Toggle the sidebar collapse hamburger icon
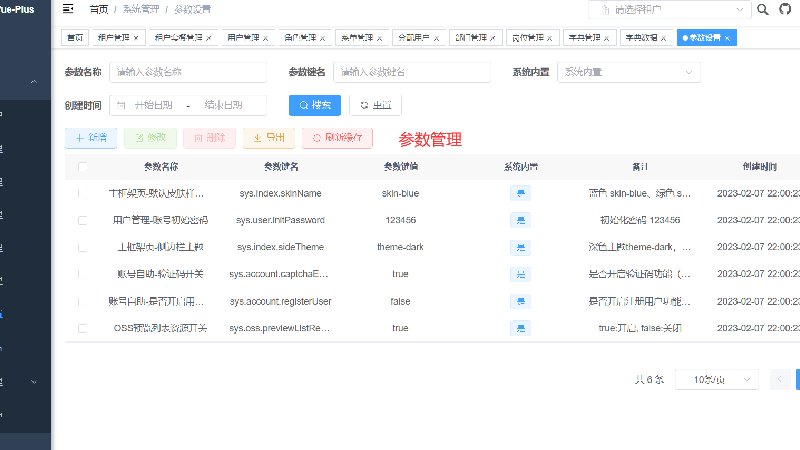800x450 pixels. [x=68, y=9]
